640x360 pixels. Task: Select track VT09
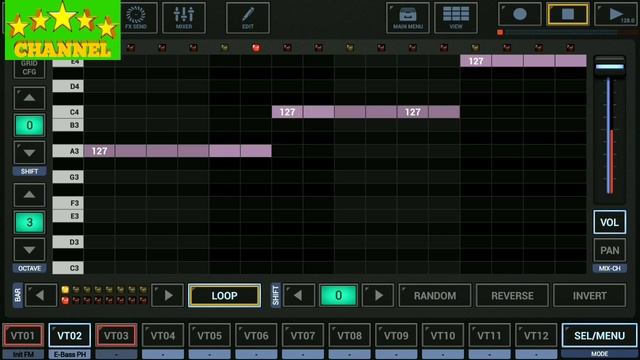tap(396, 336)
